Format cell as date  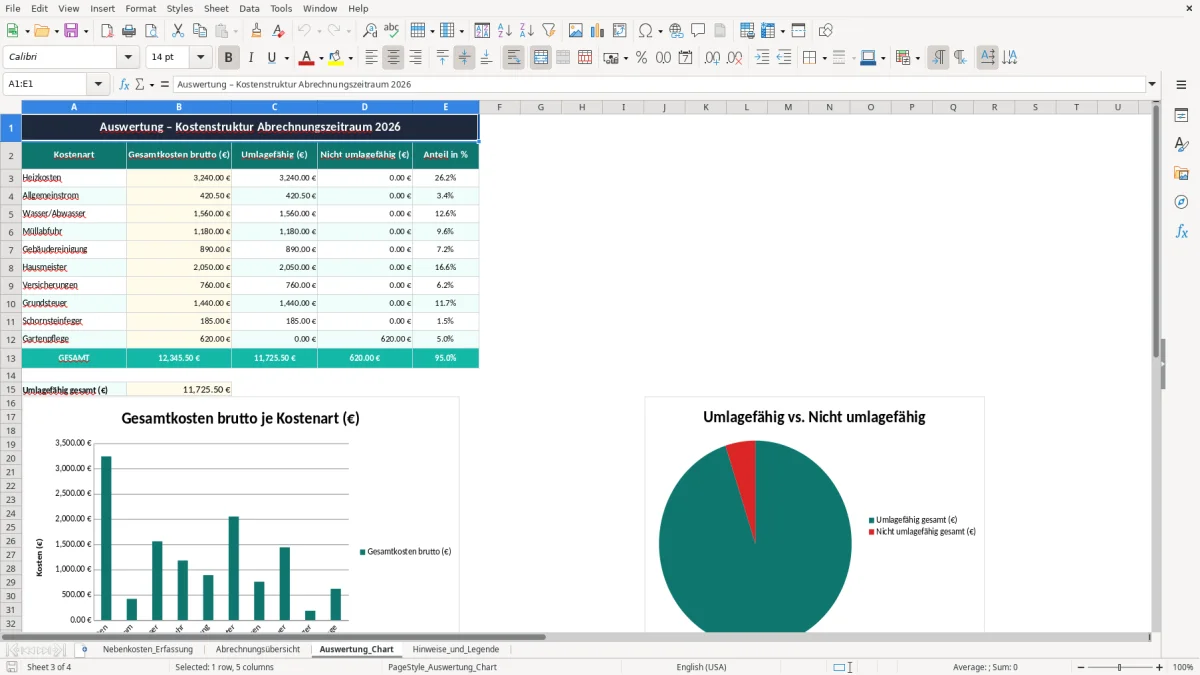pos(685,58)
